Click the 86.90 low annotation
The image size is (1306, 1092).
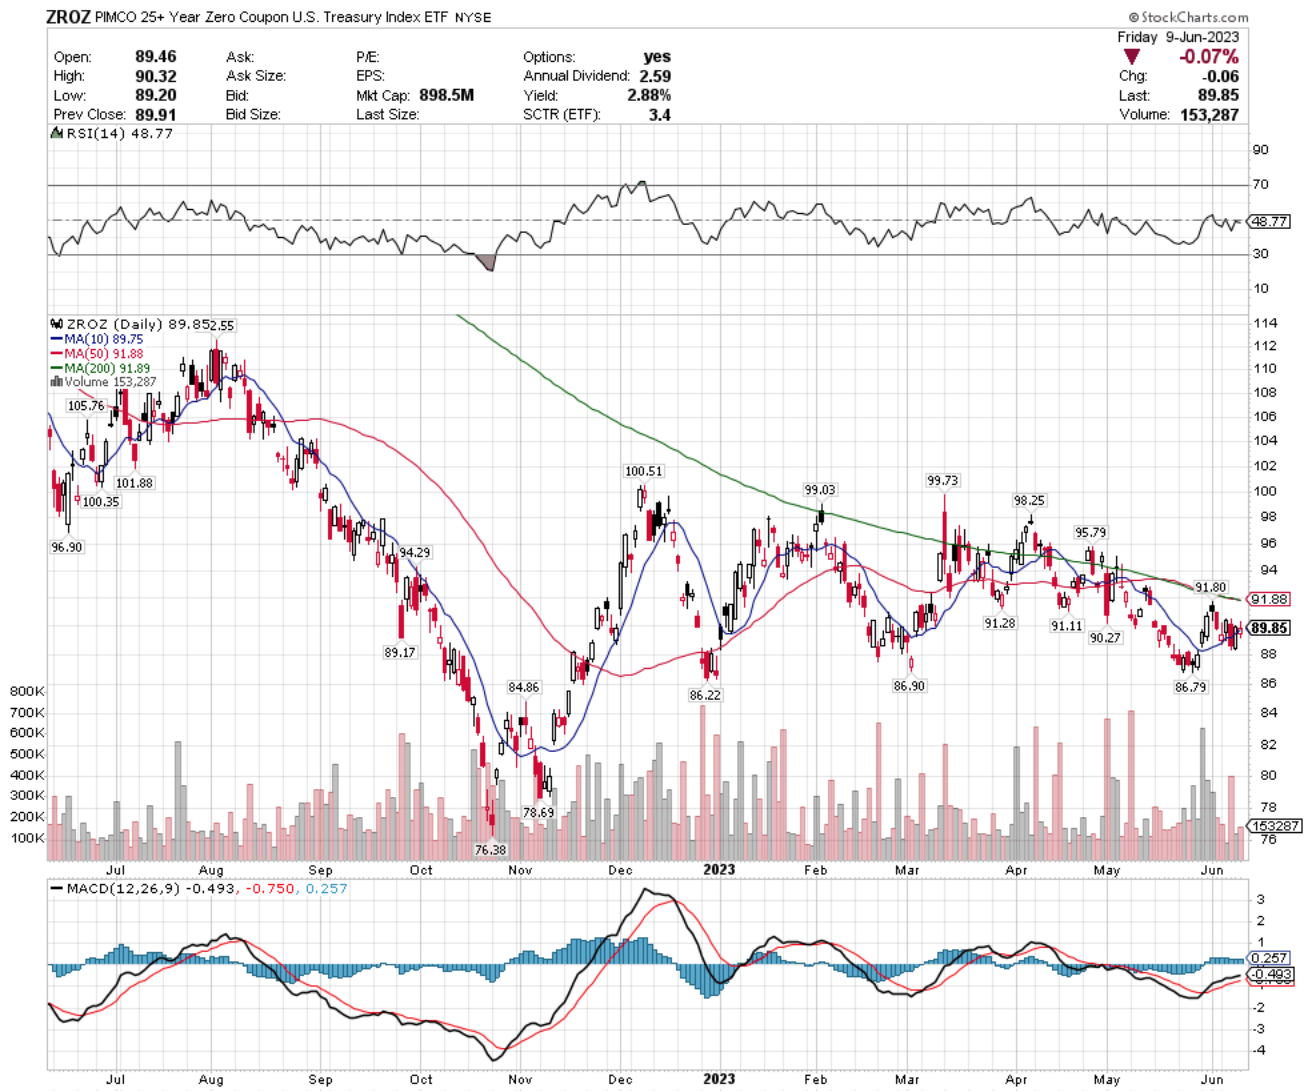tap(909, 687)
